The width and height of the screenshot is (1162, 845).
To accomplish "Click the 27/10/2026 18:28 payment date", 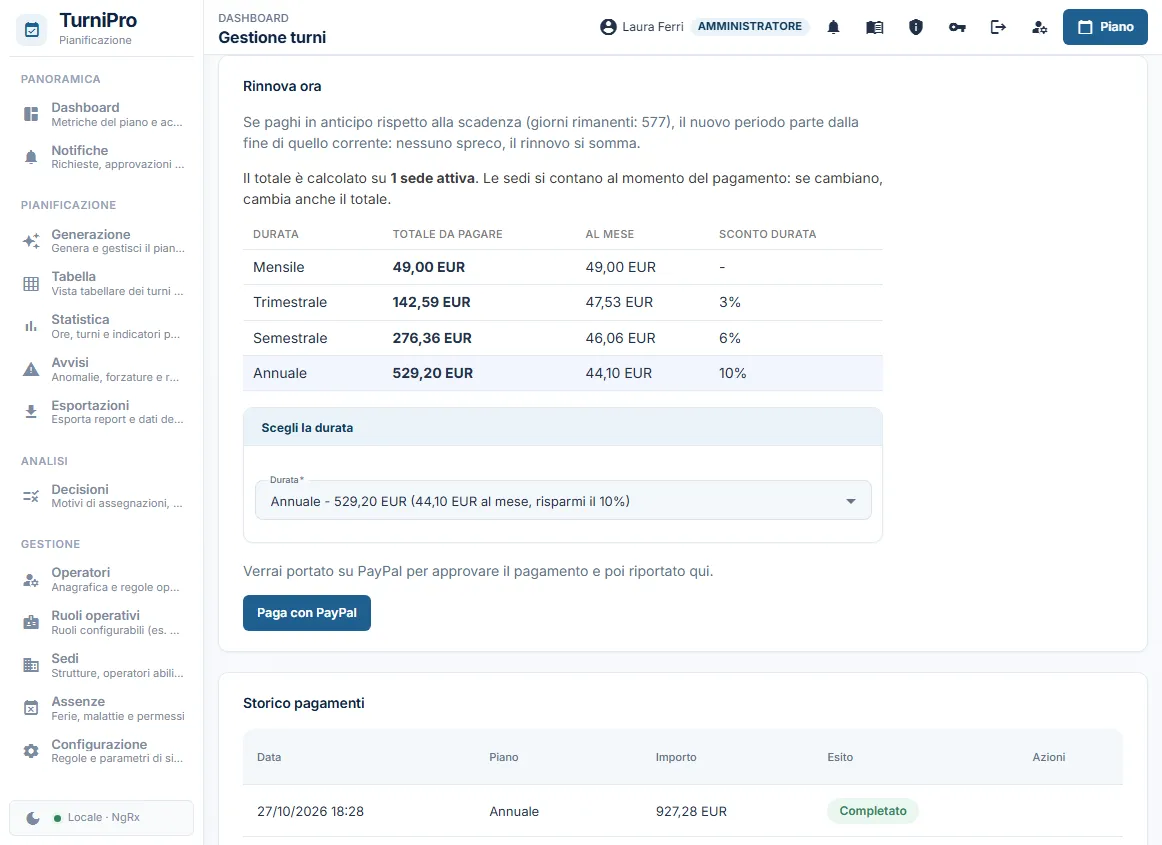I will (311, 812).
